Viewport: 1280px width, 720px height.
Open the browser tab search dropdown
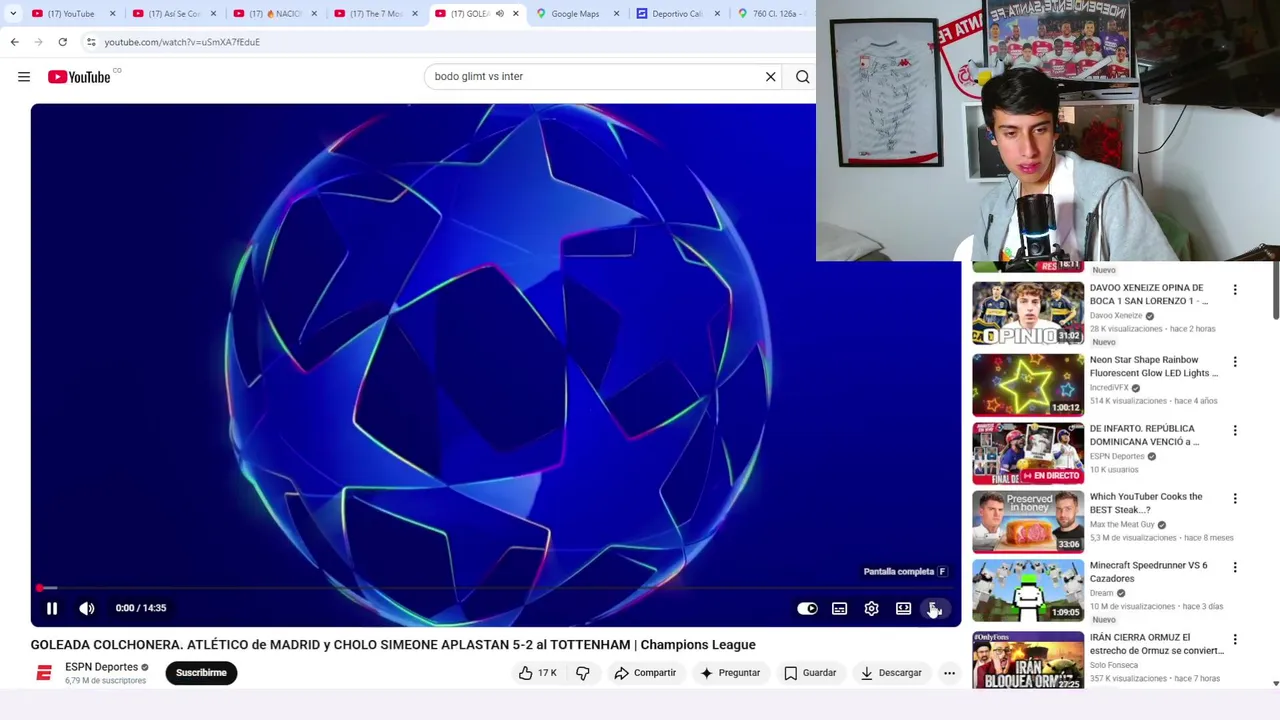click(13, 14)
